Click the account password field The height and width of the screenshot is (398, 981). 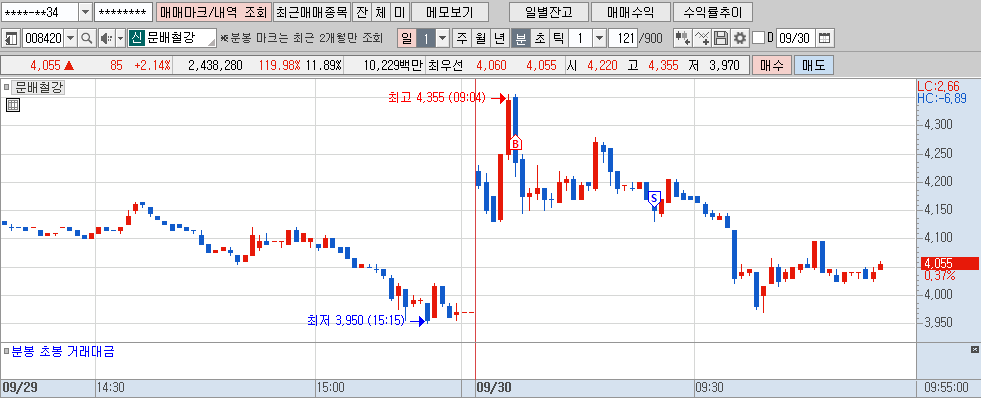point(123,12)
